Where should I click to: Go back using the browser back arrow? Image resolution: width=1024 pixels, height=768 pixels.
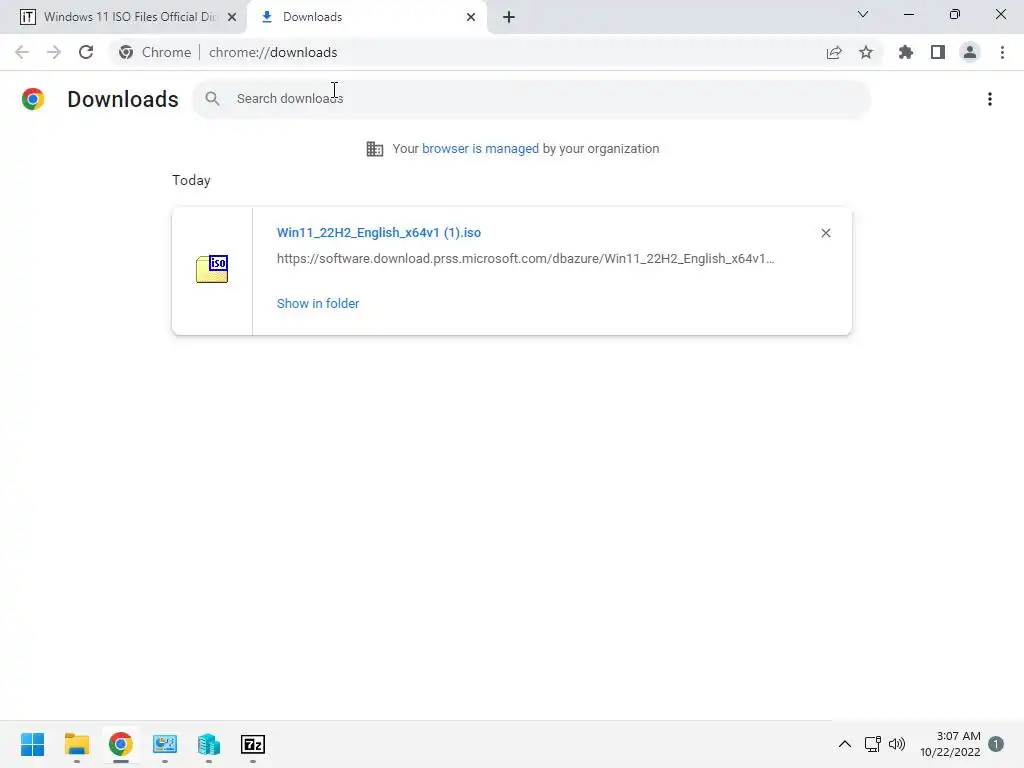[22, 52]
